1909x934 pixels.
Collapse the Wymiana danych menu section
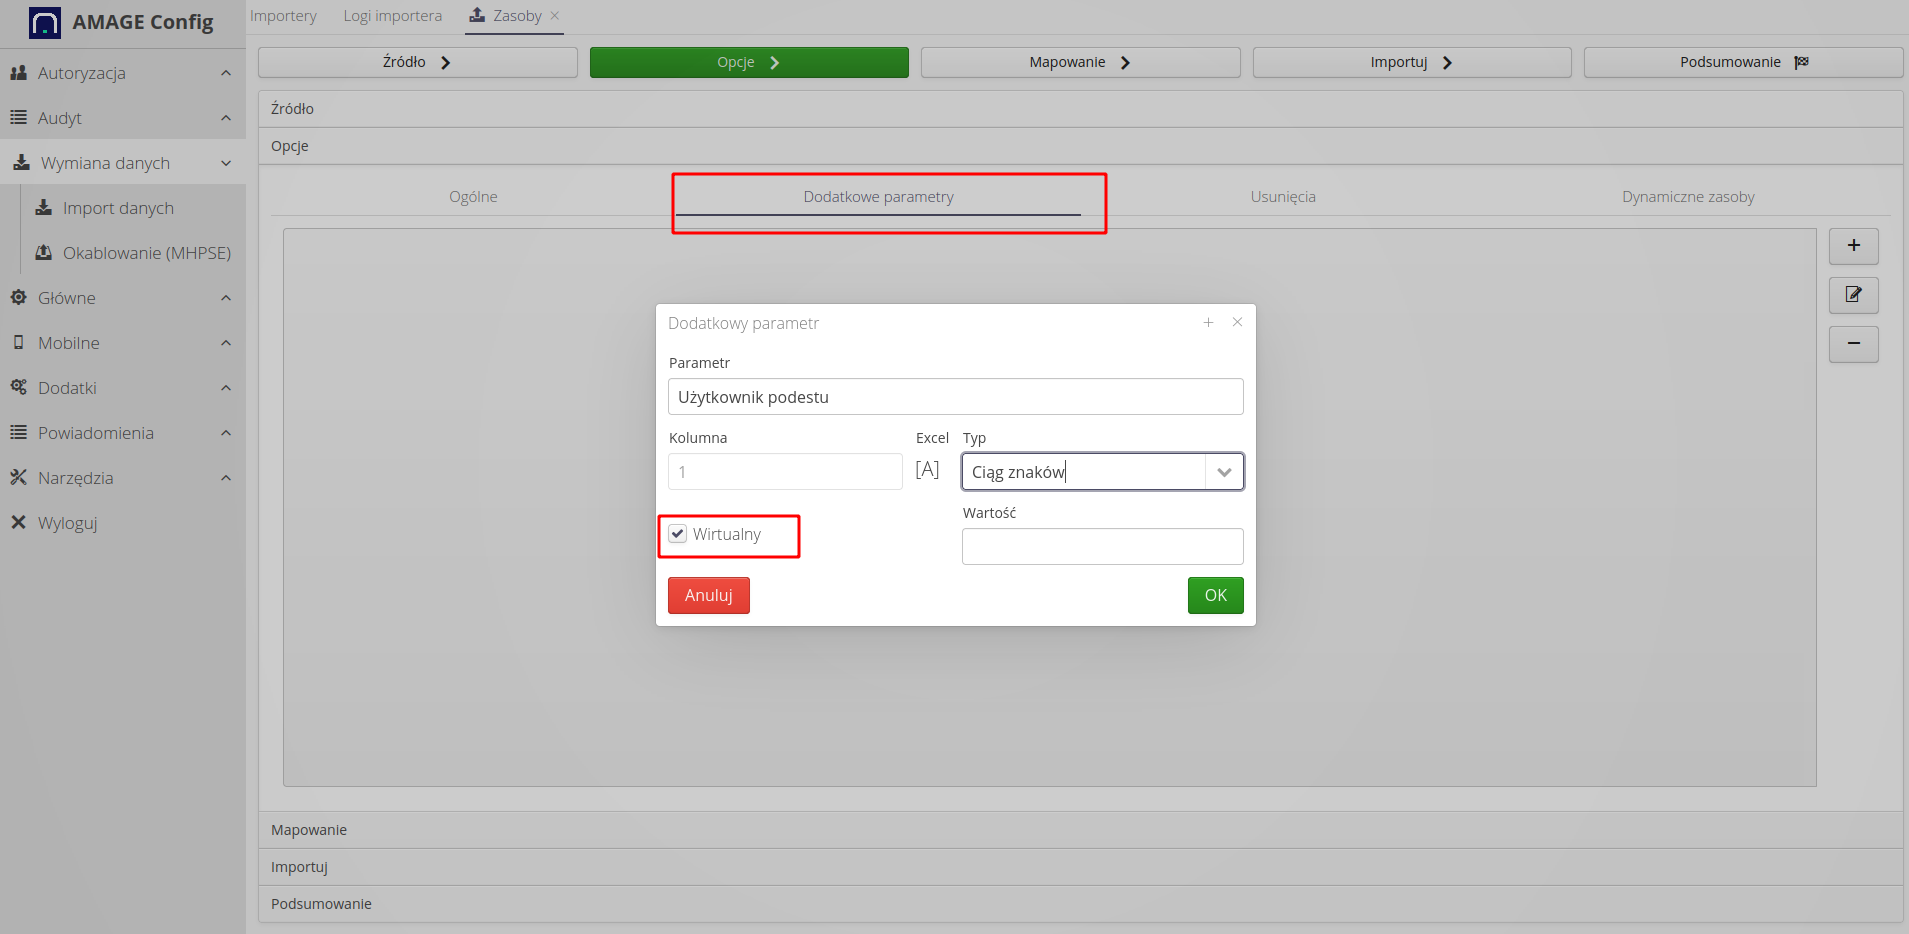click(226, 163)
